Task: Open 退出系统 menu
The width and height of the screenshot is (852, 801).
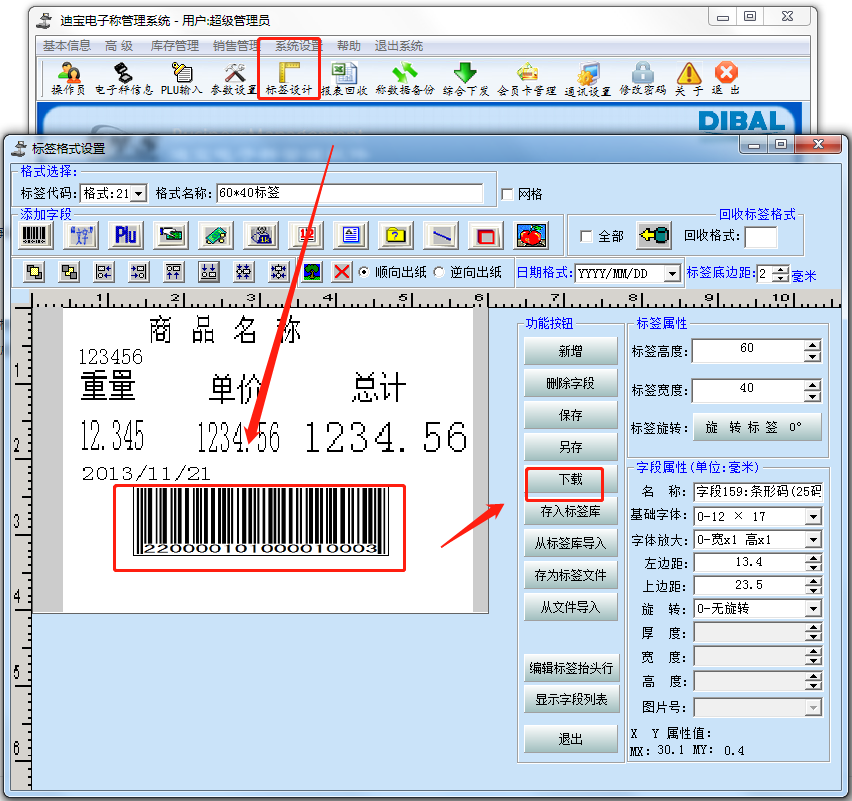Action: (x=399, y=46)
